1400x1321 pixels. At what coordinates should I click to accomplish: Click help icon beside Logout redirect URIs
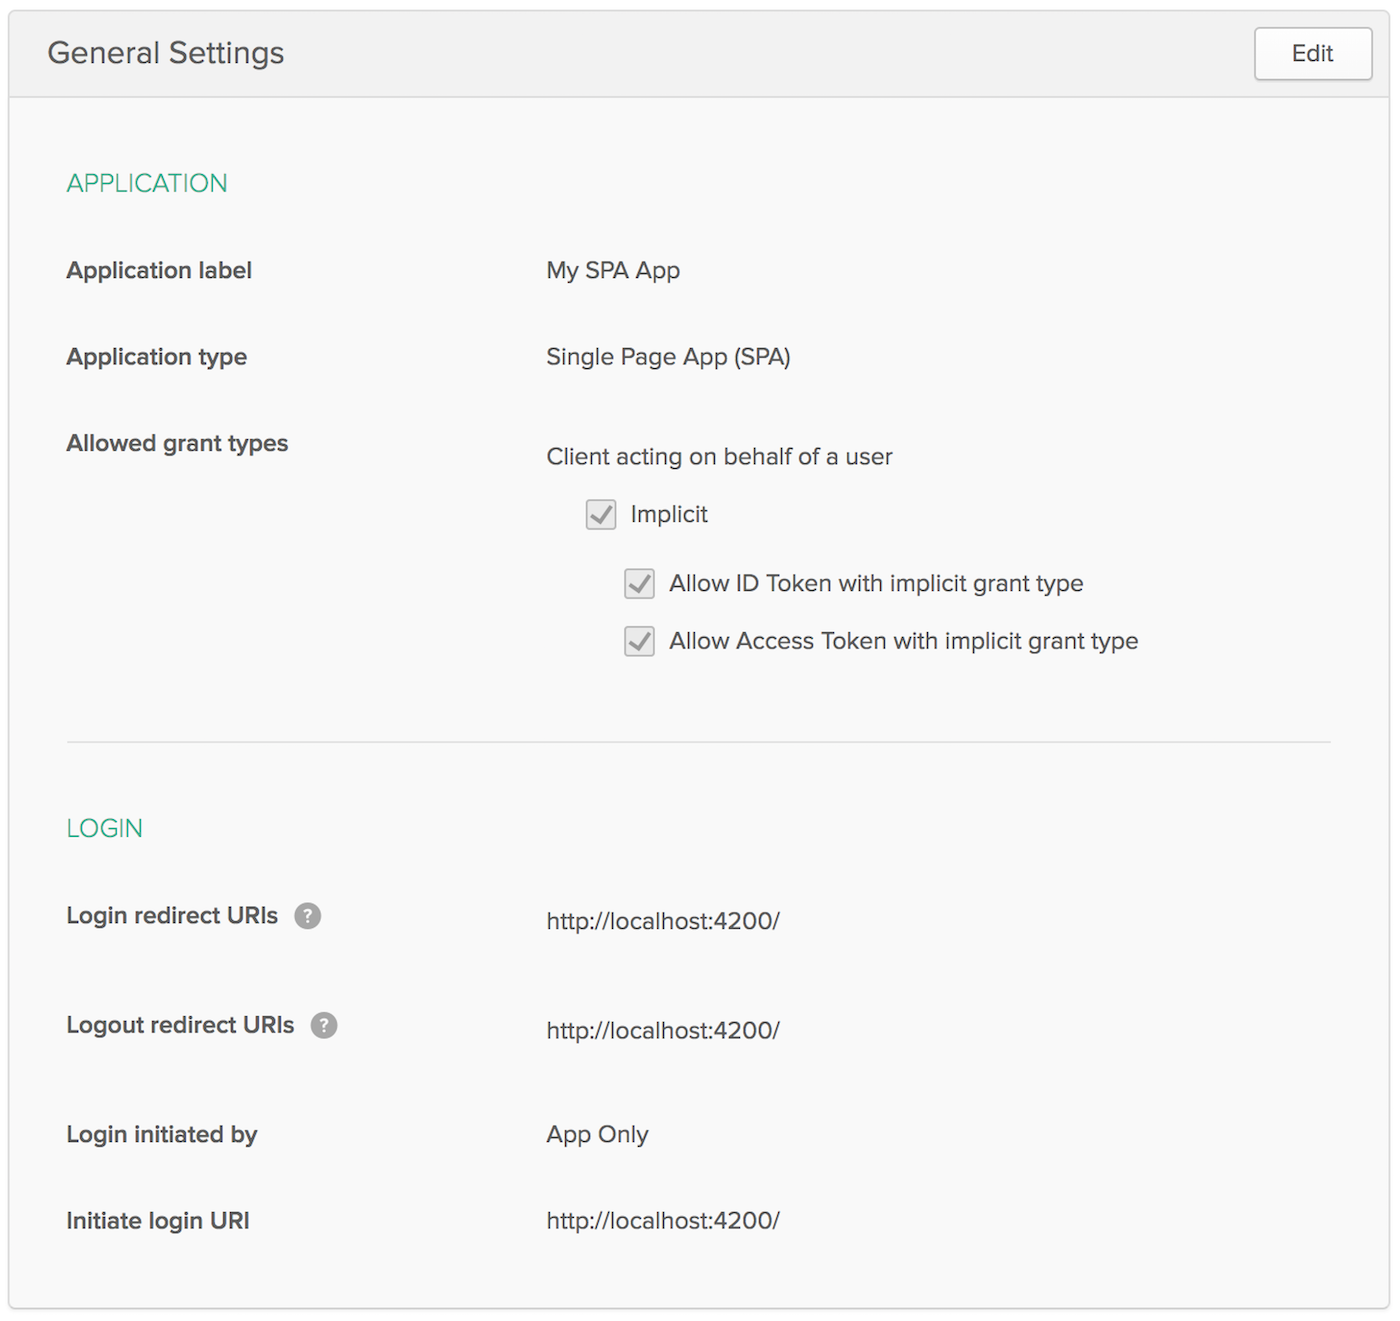coord(324,1025)
